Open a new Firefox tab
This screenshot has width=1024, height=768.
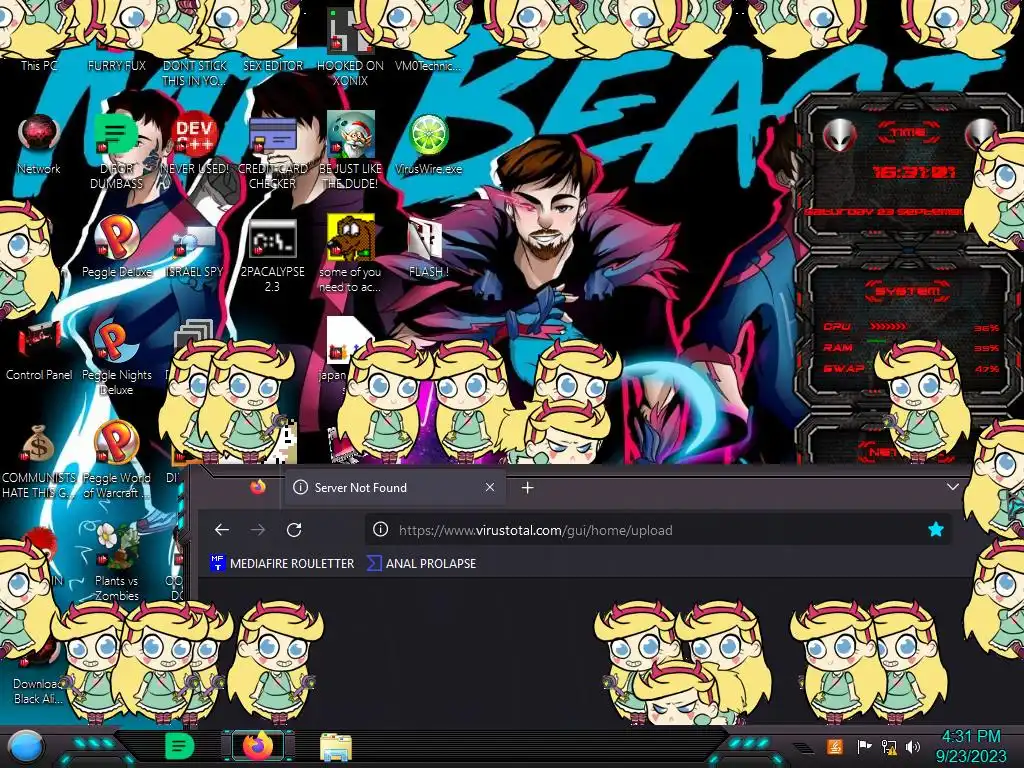tap(528, 487)
